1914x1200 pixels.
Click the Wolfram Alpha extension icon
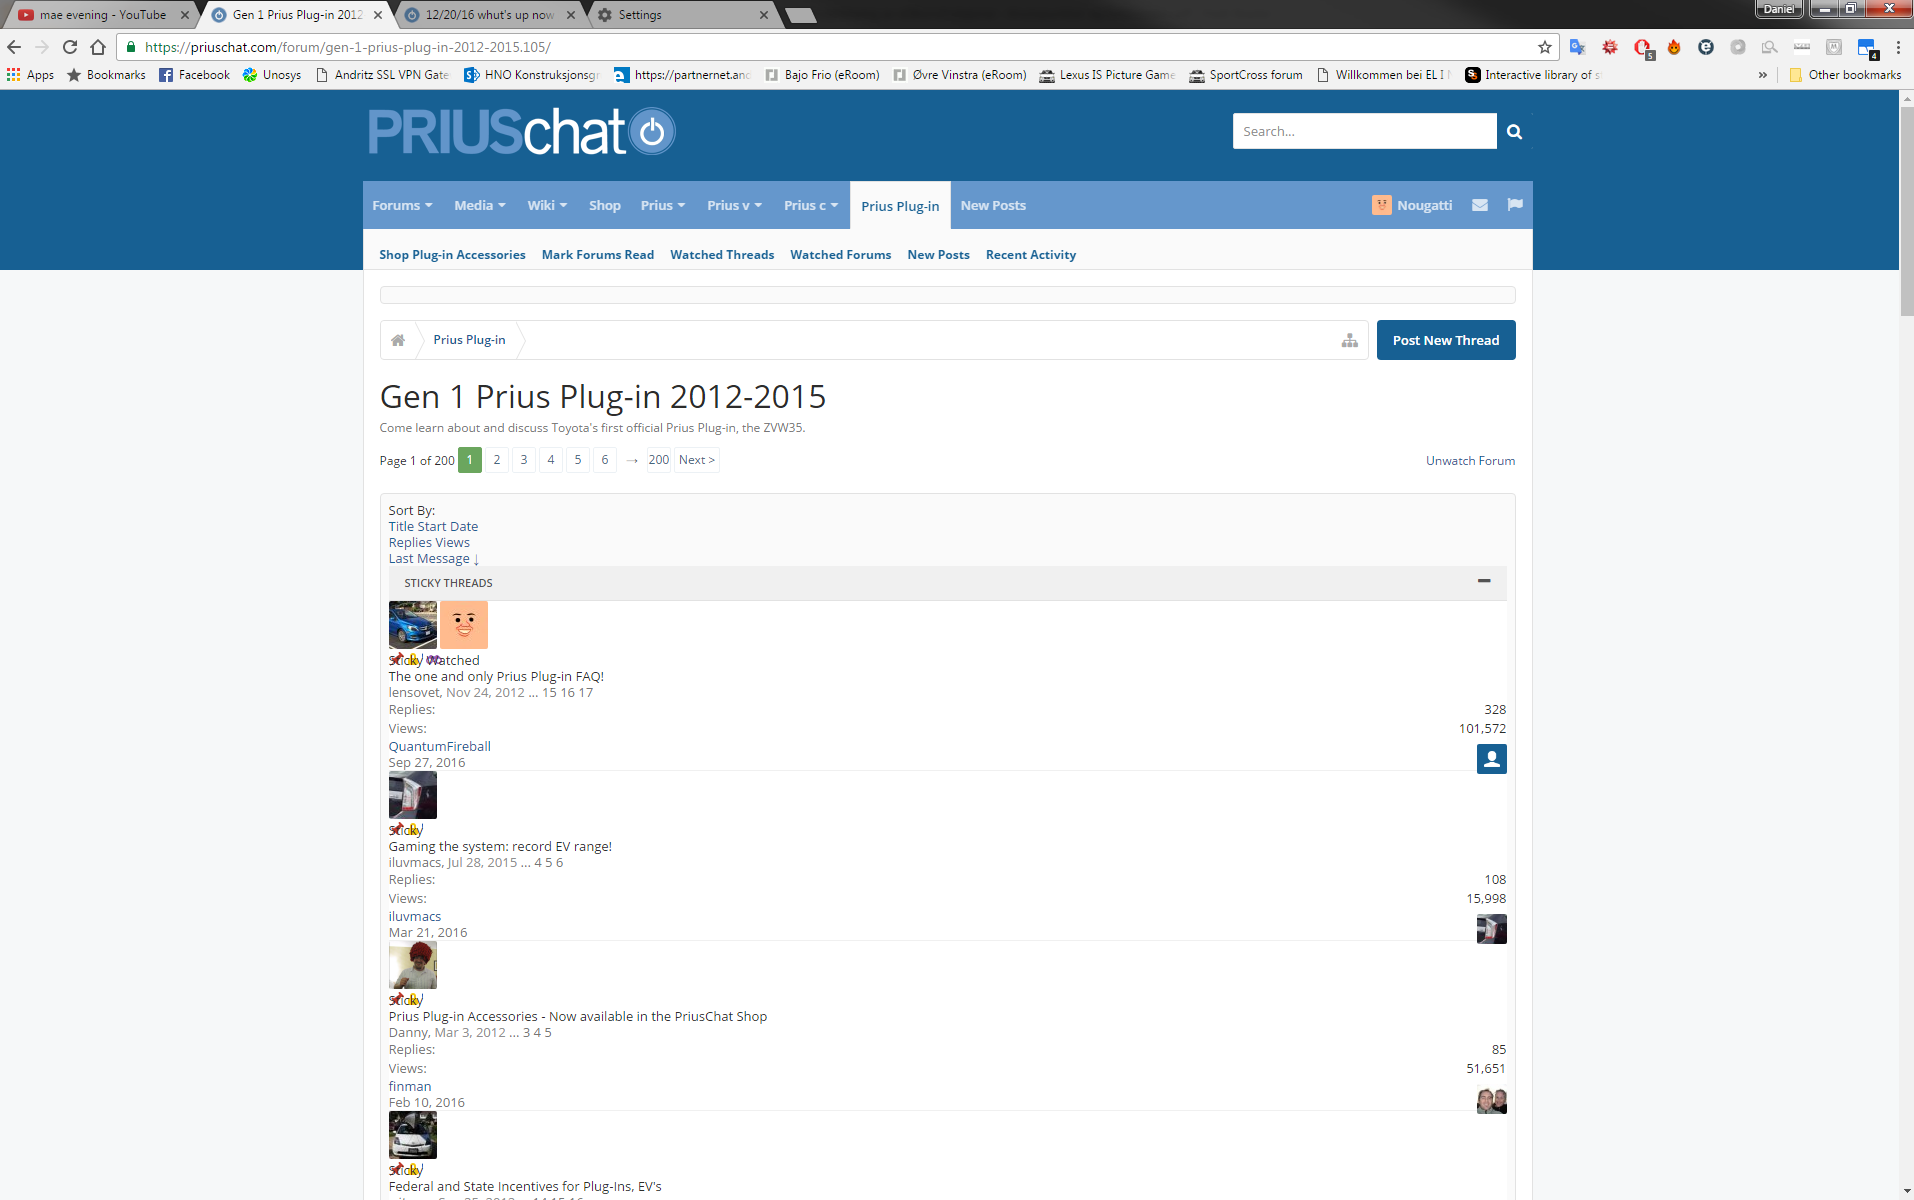(x=1610, y=47)
